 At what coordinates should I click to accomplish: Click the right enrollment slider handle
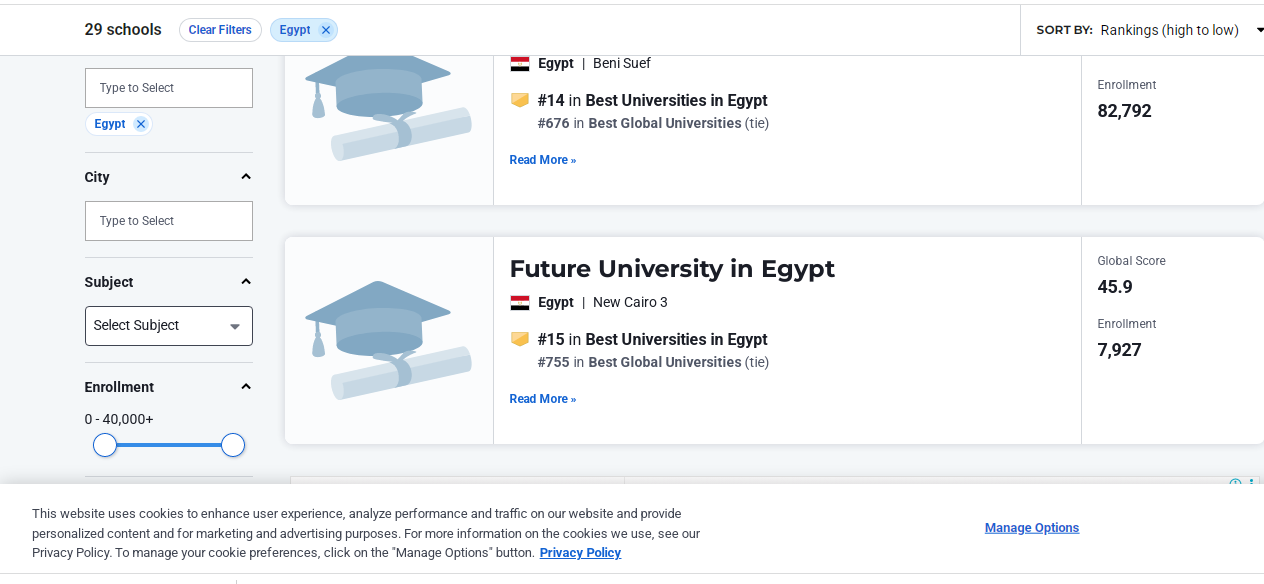pyautogui.click(x=233, y=445)
